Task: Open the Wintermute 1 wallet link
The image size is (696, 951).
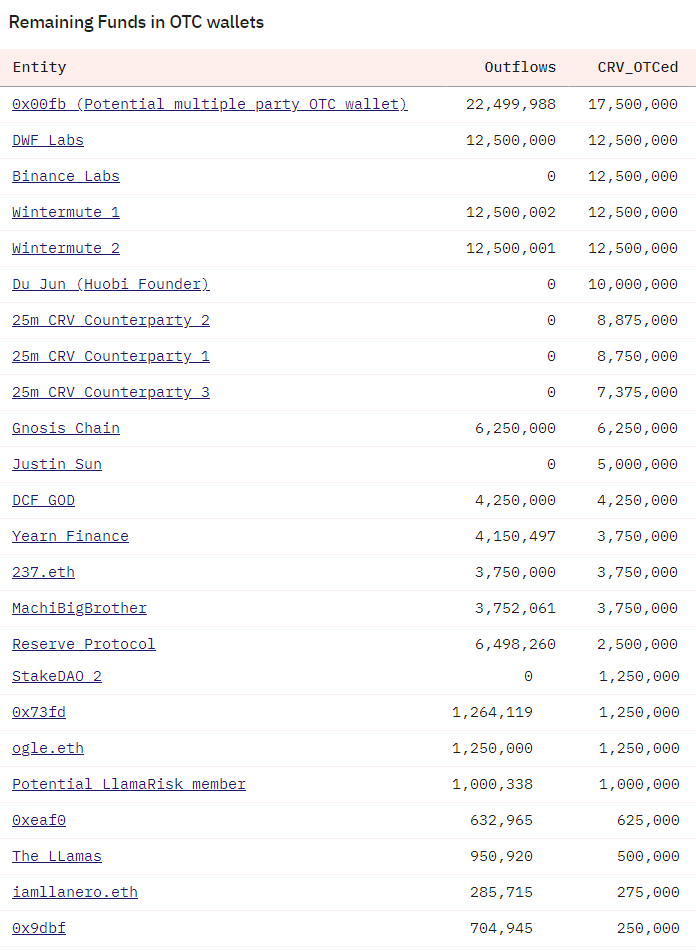Action: pyautogui.click(x=66, y=212)
